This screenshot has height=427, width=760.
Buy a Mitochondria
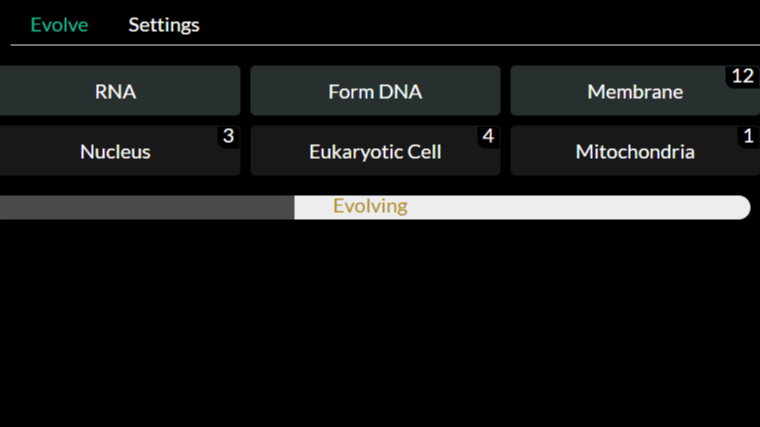[634, 152]
